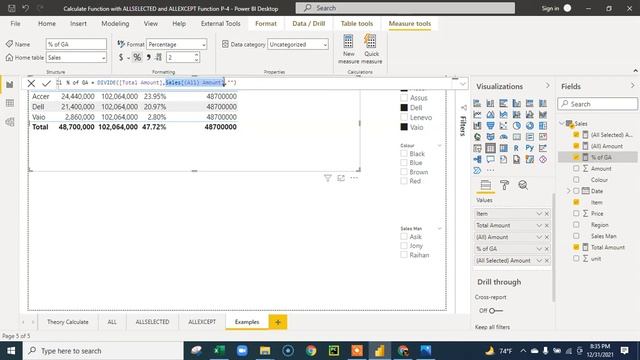Check the Asik sales man option

click(x=404, y=236)
